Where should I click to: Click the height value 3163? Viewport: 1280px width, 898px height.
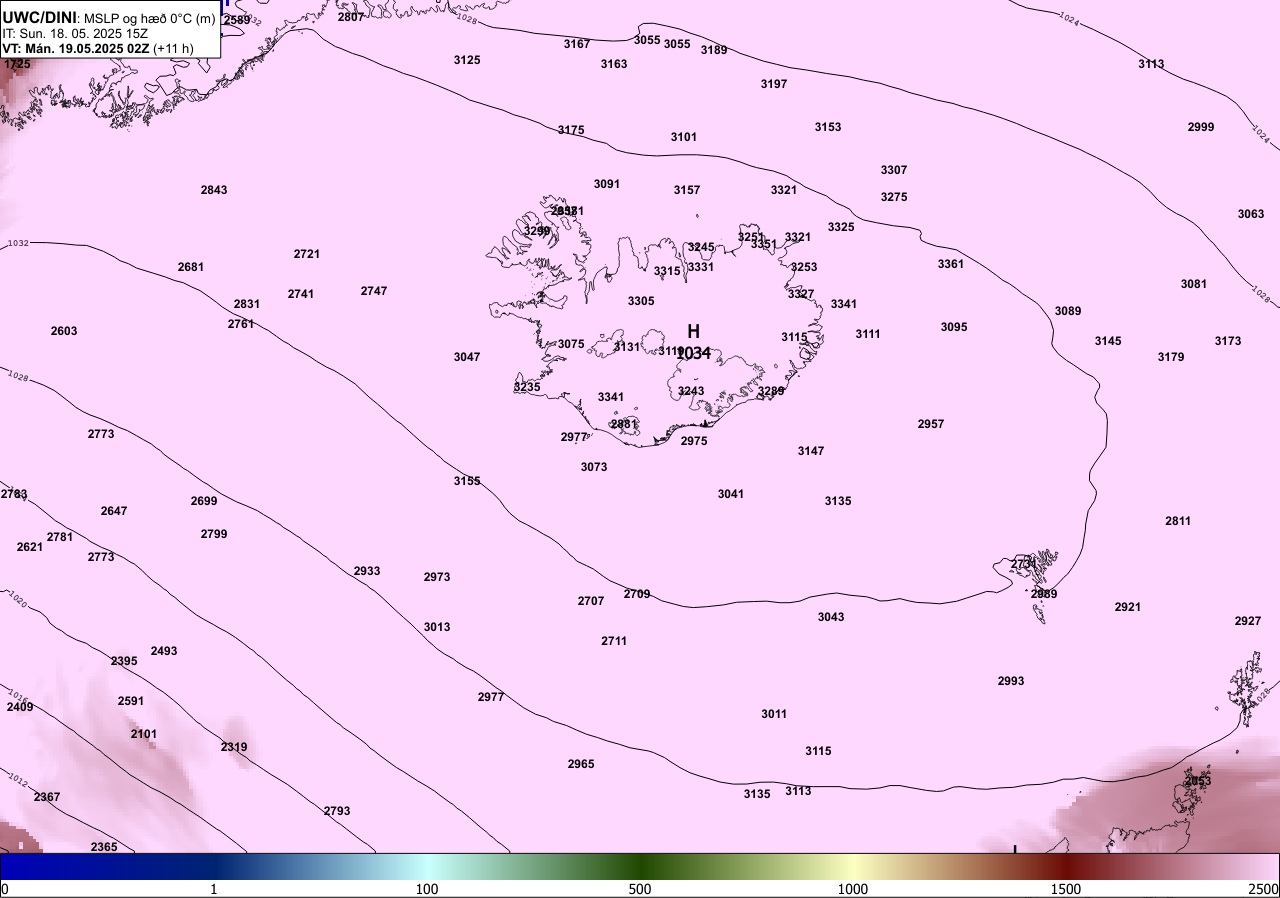pos(614,64)
